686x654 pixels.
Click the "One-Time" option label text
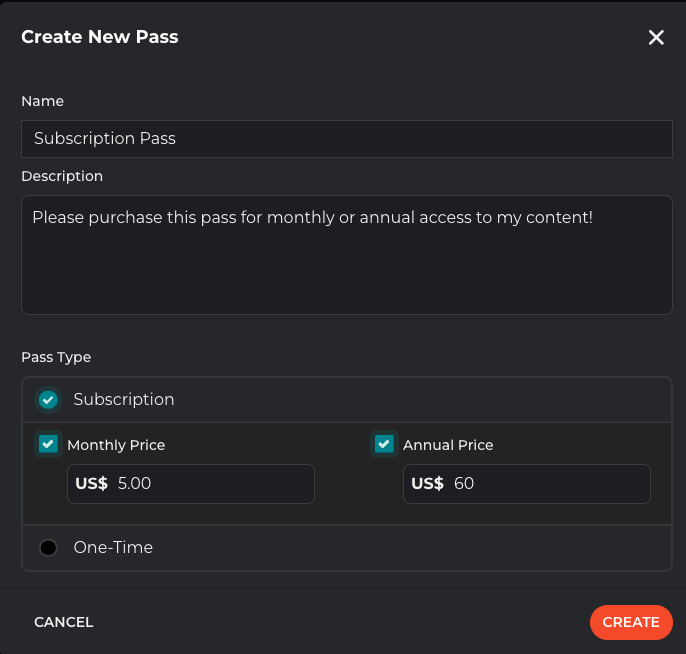click(x=113, y=548)
